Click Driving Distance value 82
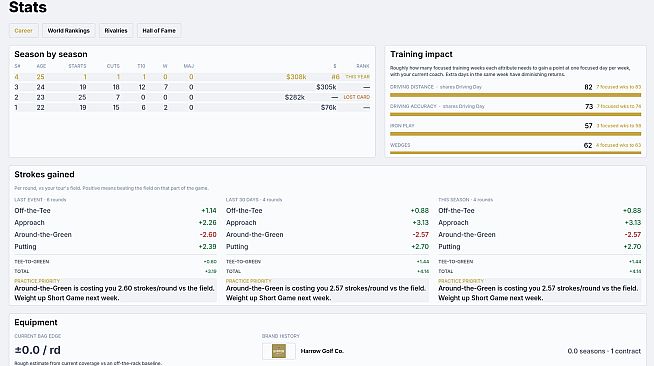The width and height of the screenshot is (654, 366). (588, 87)
